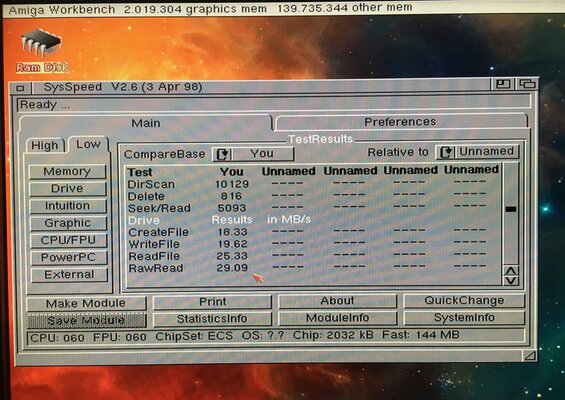Image resolution: width=565 pixels, height=400 pixels.
Task: Open StatisticsInfo
Action: (x=212, y=319)
